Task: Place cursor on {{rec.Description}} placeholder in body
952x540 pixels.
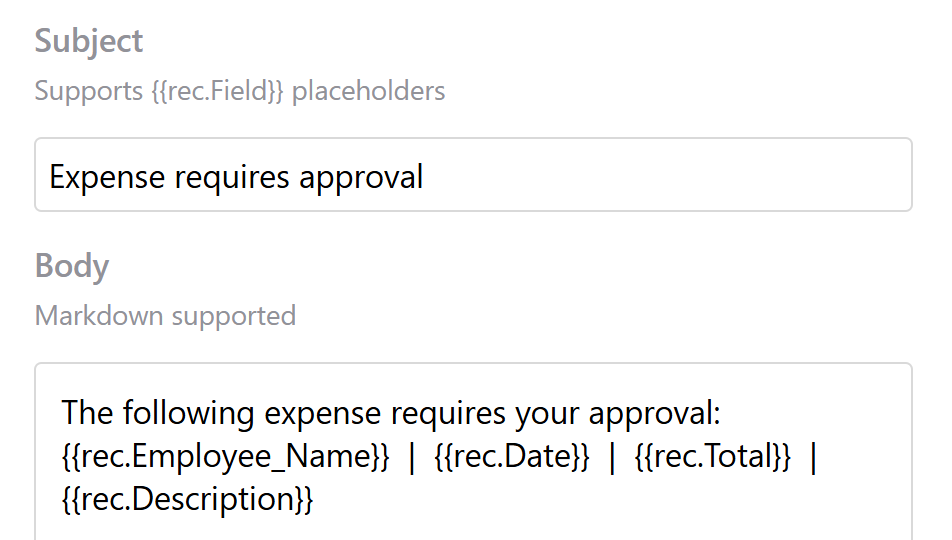Action: pos(188,499)
